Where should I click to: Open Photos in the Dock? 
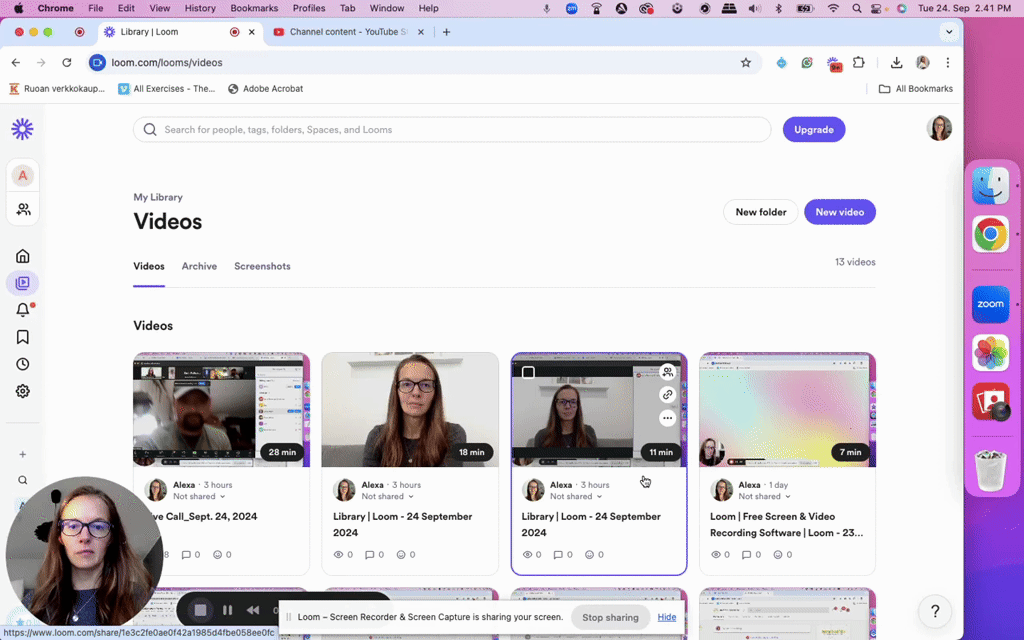click(991, 353)
